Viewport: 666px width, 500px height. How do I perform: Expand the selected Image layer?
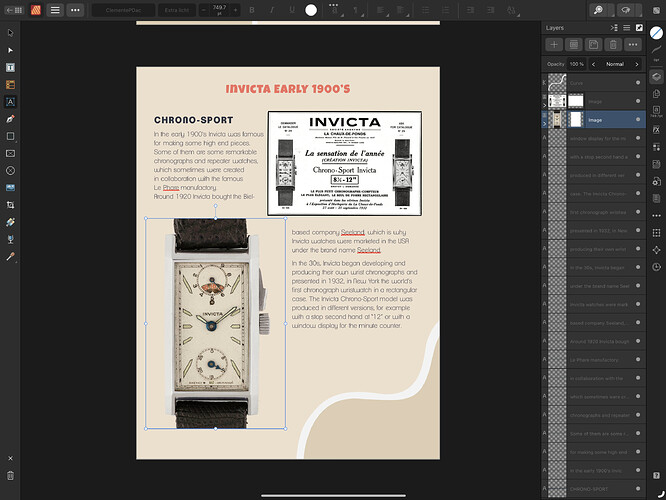coord(545,124)
